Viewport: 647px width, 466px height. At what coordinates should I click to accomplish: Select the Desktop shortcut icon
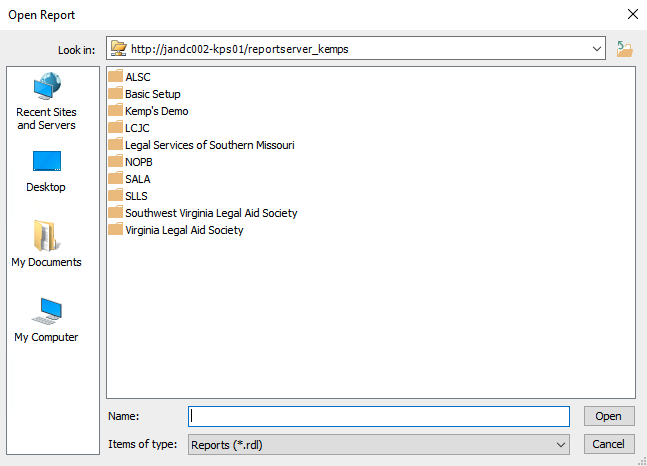(47, 161)
